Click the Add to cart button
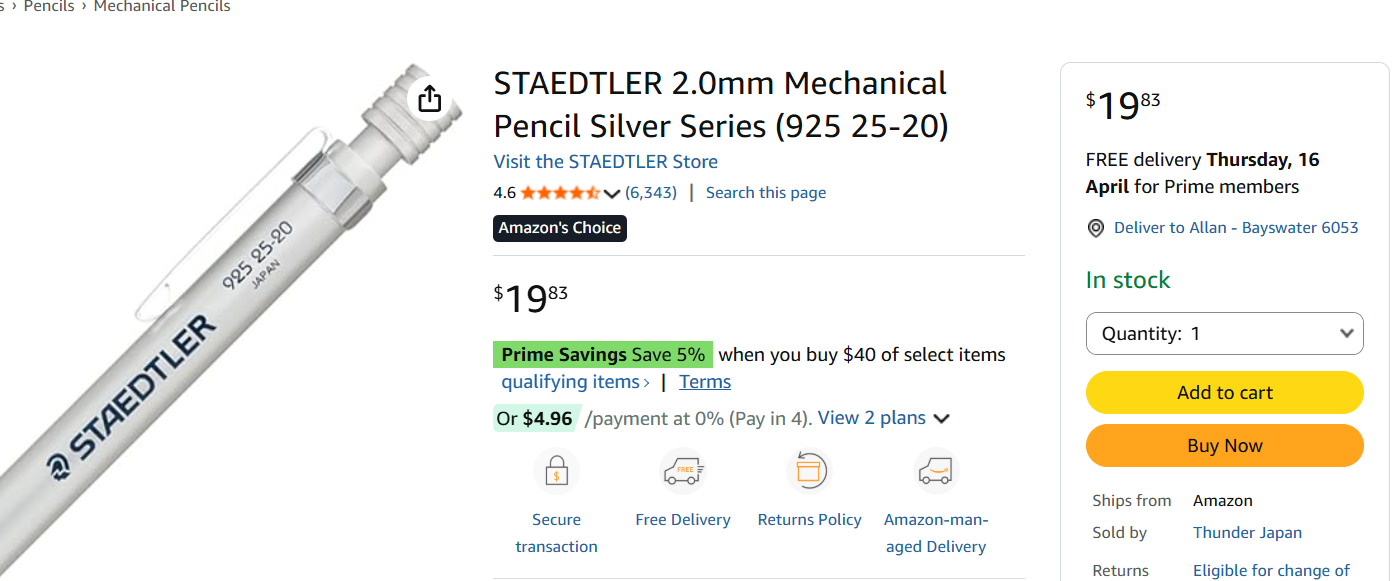Viewport: 1398px width, 581px height. click(x=1224, y=393)
